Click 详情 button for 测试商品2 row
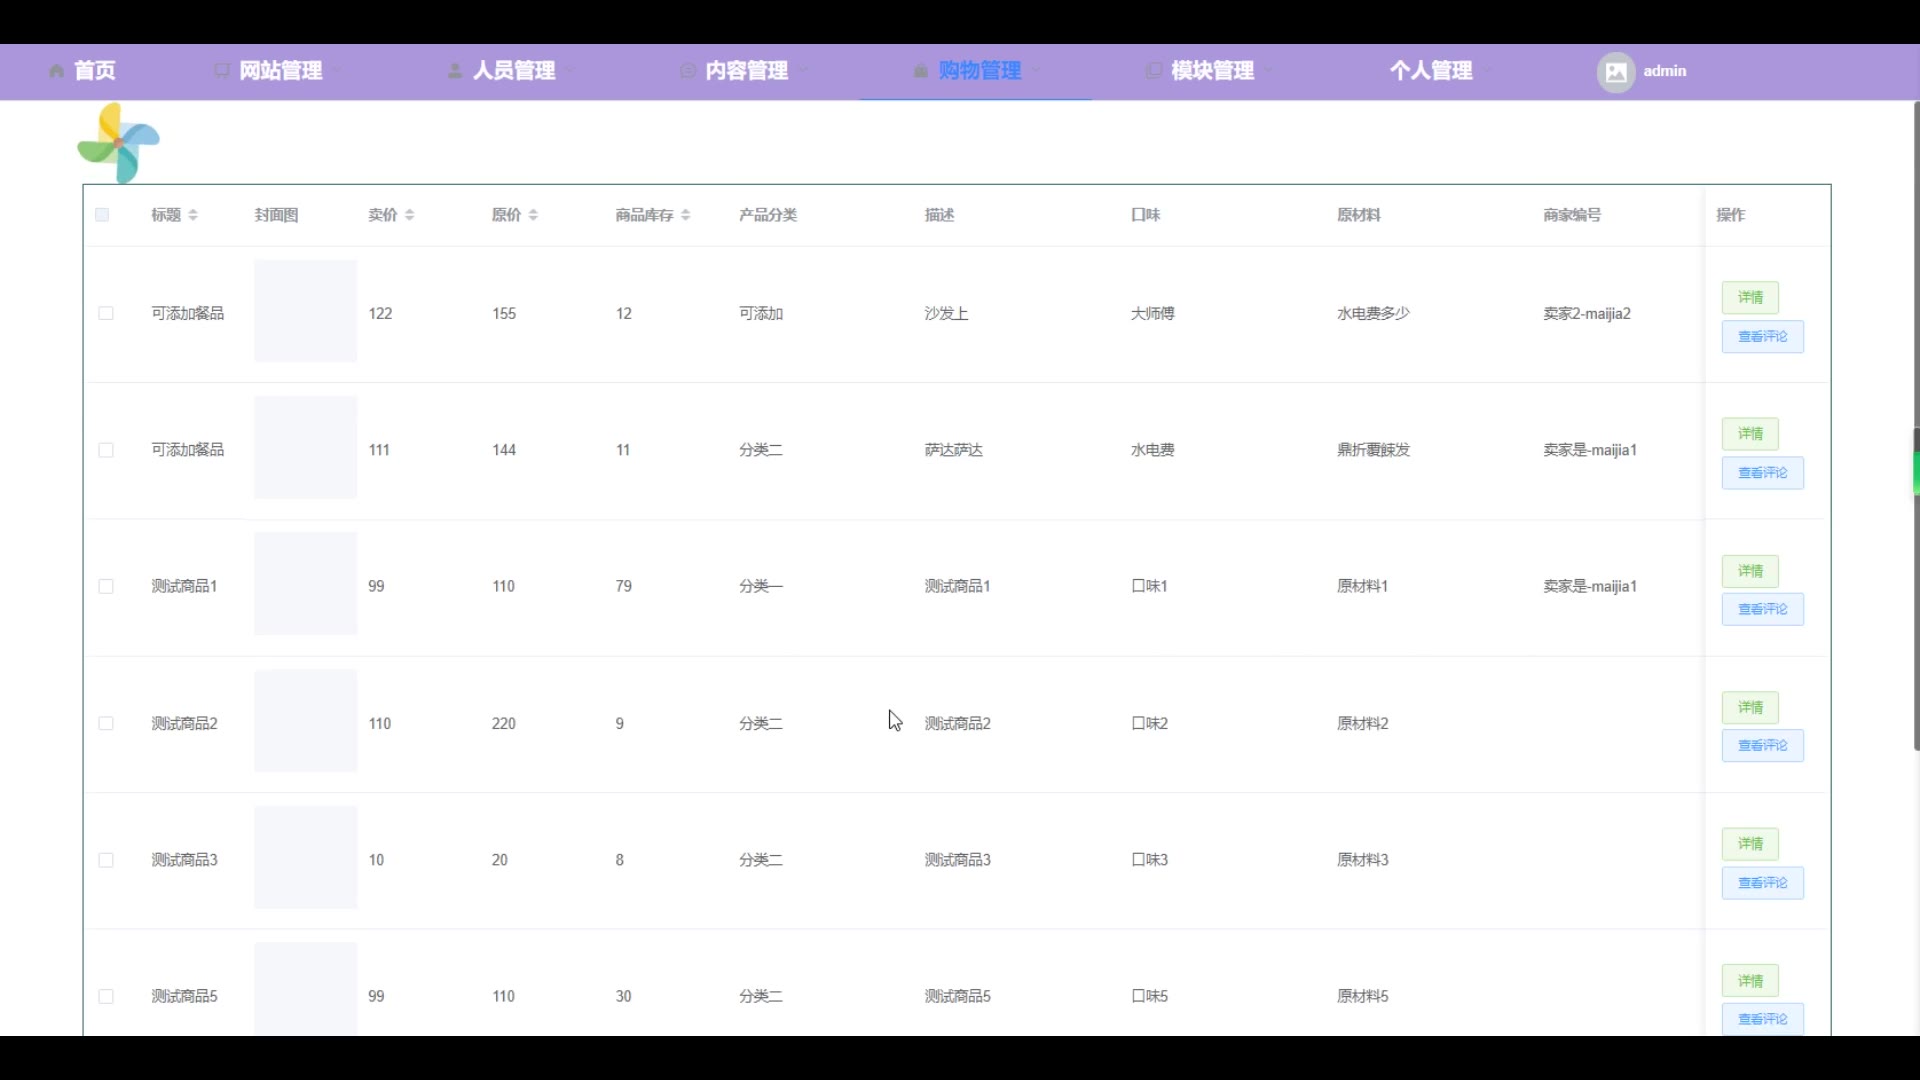 pos(1750,707)
